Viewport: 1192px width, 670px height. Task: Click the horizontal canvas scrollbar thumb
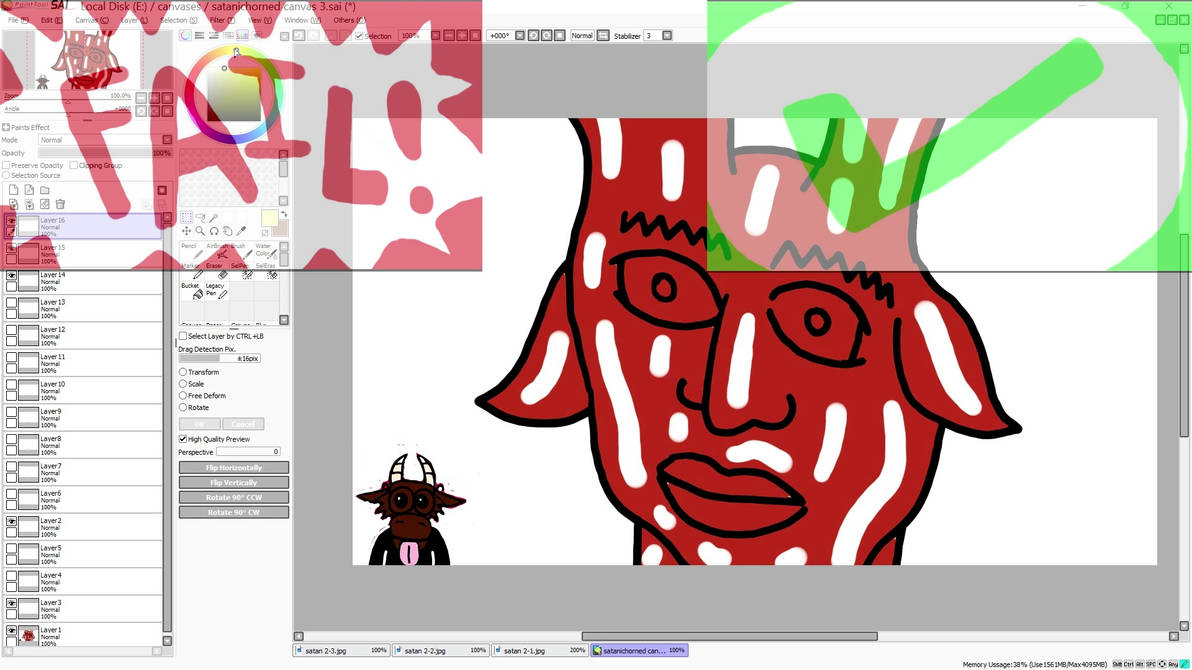click(730, 637)
